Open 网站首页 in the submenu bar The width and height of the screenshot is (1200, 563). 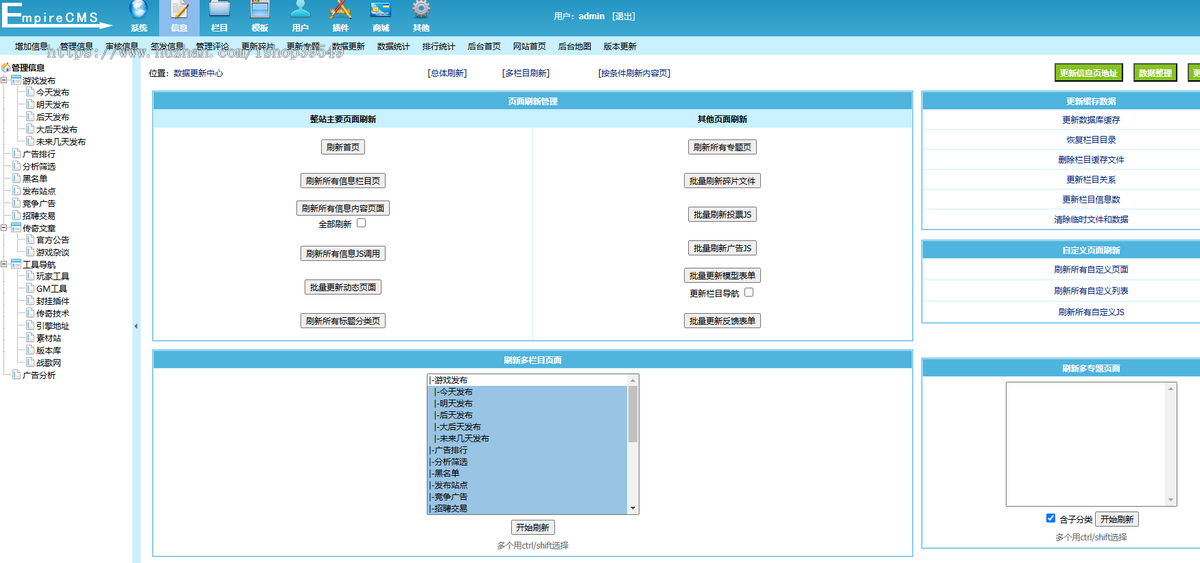click(x=530, y=46)
